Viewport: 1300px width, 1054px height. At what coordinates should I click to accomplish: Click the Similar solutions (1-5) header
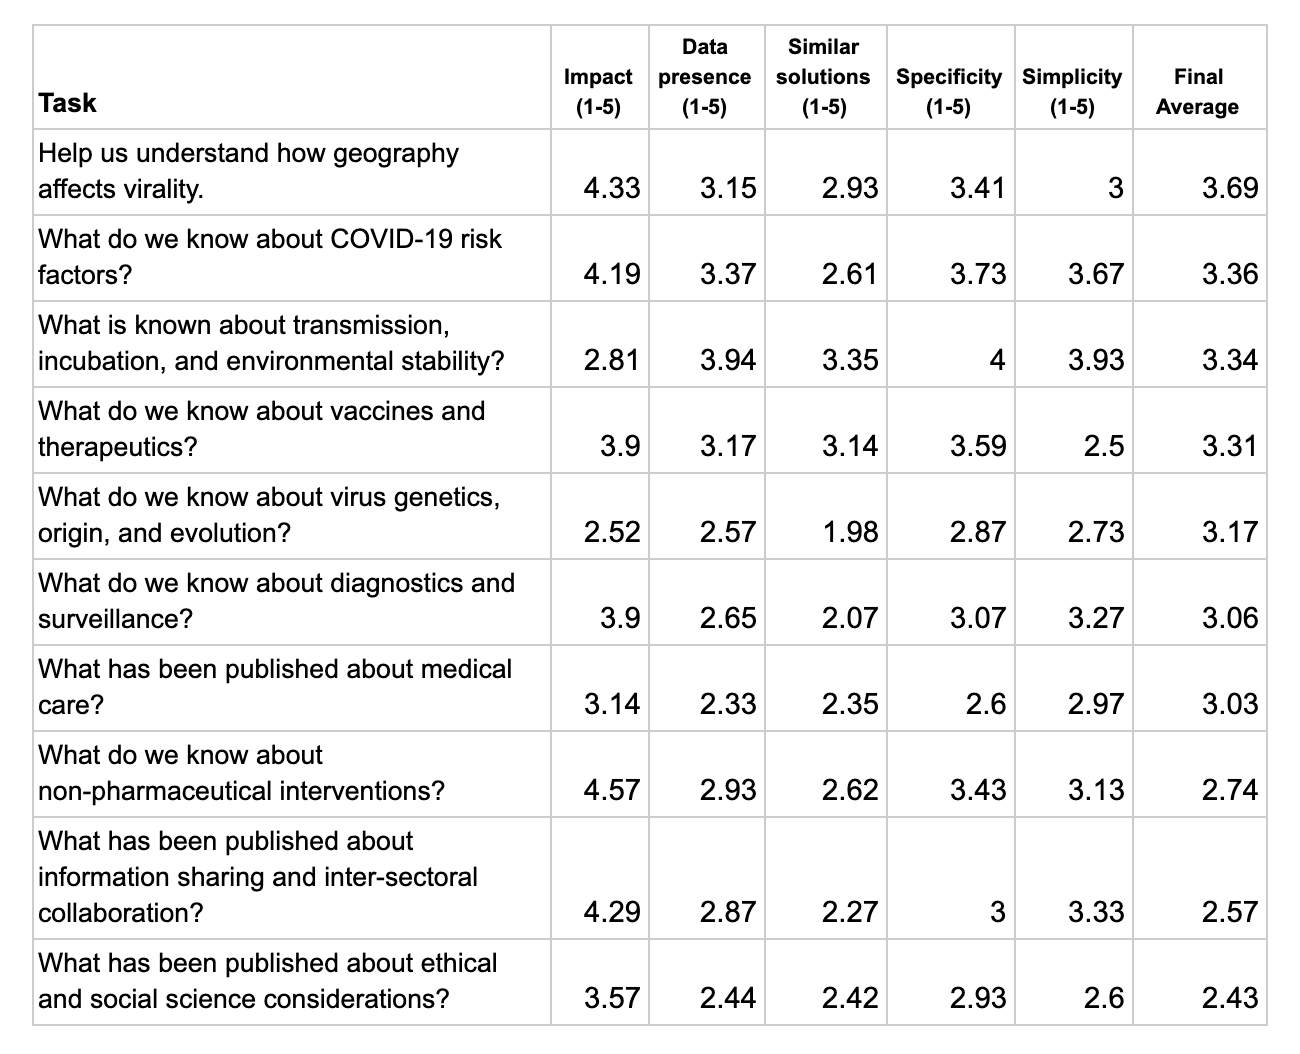tap(825, 78)
